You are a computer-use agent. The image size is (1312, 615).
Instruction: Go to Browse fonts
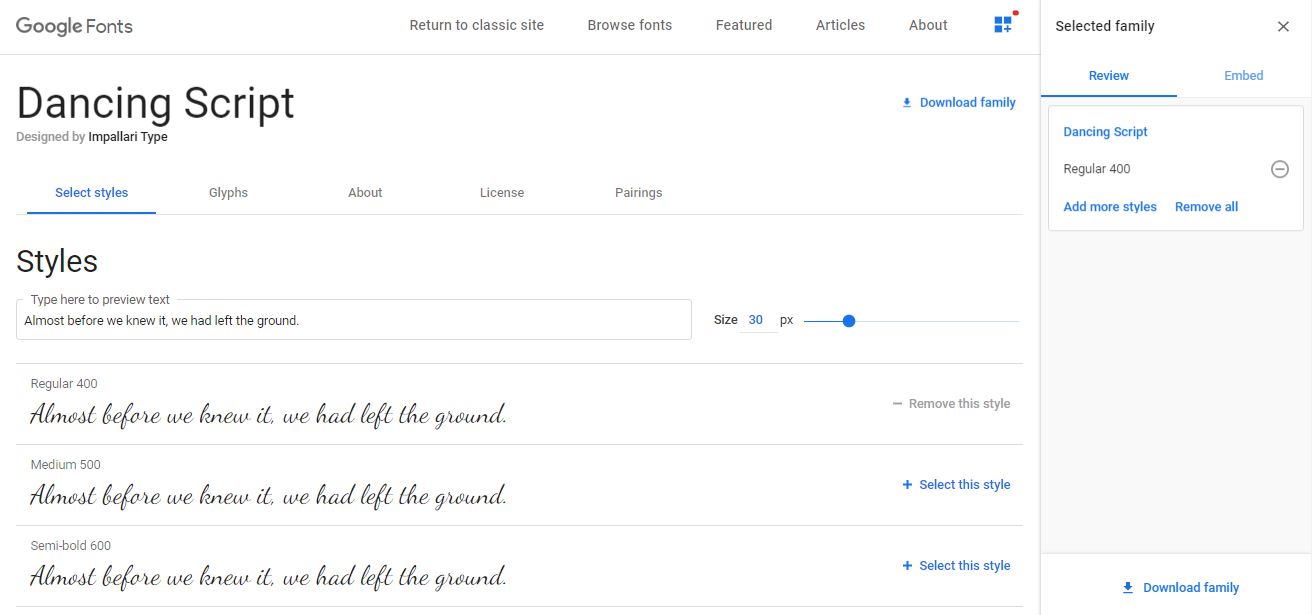(x=630, y=25)
